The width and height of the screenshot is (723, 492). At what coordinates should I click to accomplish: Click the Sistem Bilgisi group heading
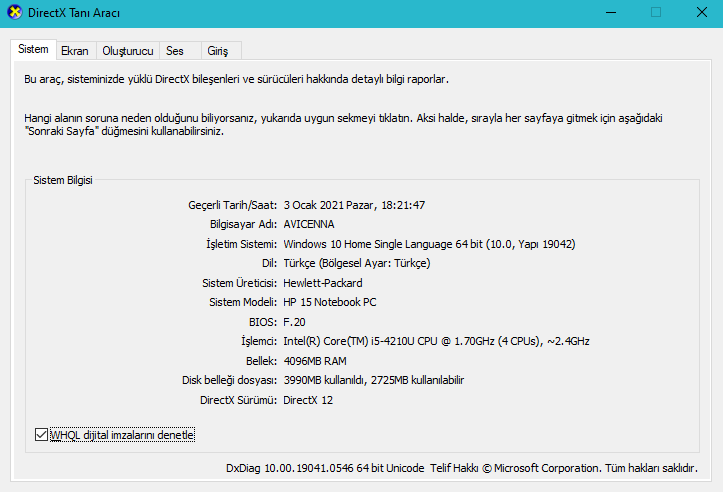[x=63, y=180]
